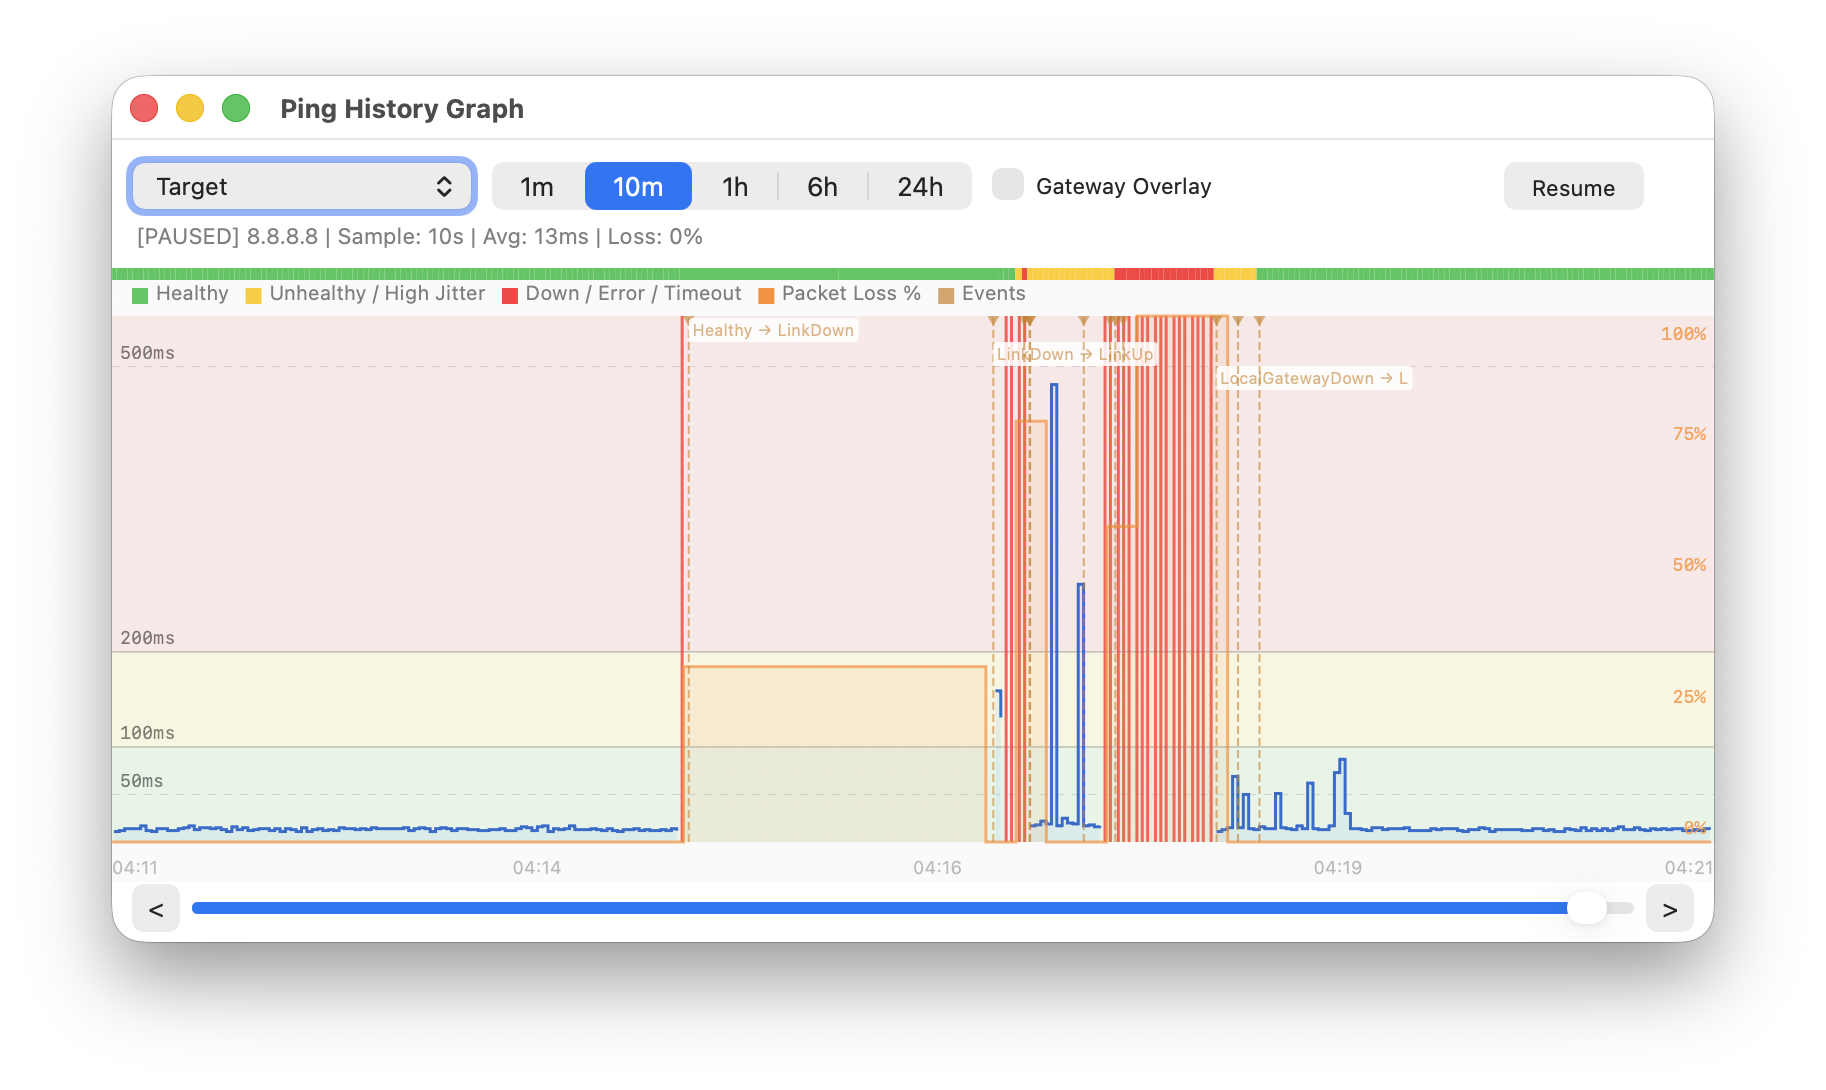Select the 10m time range

pos(638,187)
